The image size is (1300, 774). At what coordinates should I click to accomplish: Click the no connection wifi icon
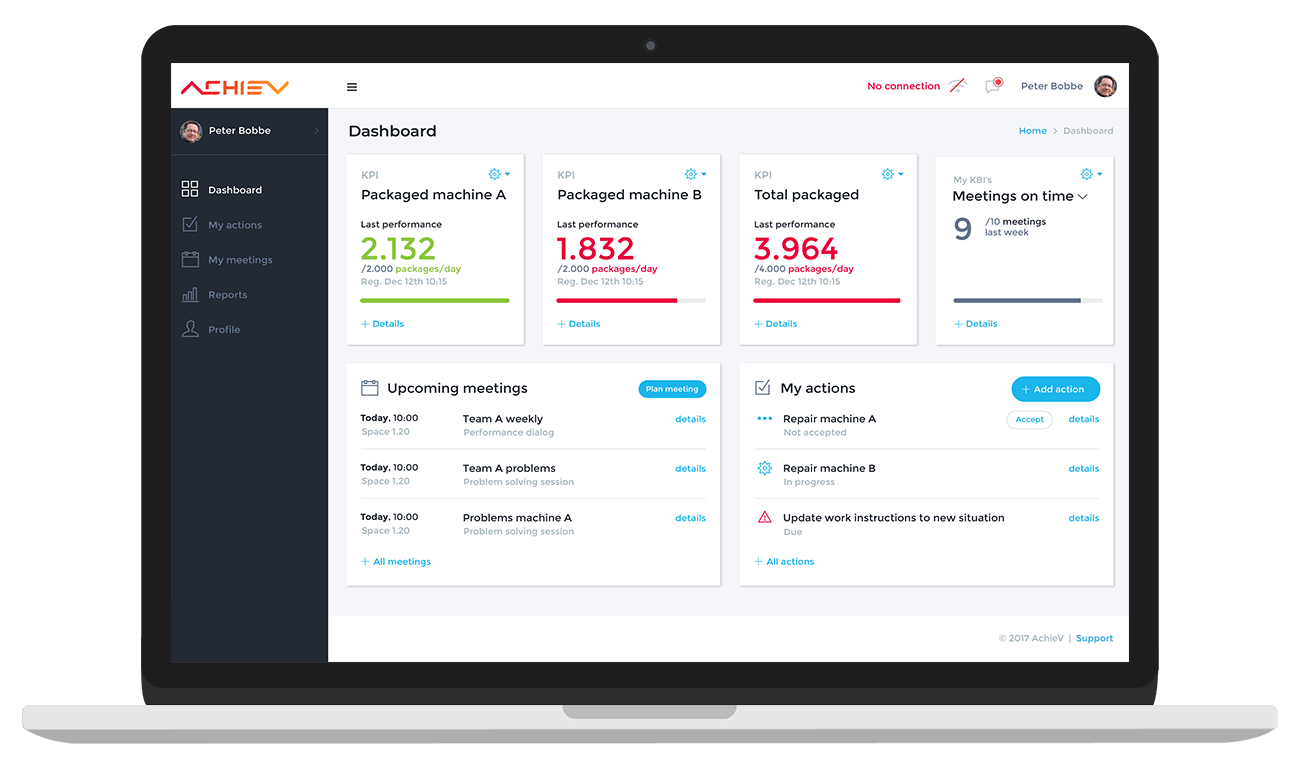957,86
